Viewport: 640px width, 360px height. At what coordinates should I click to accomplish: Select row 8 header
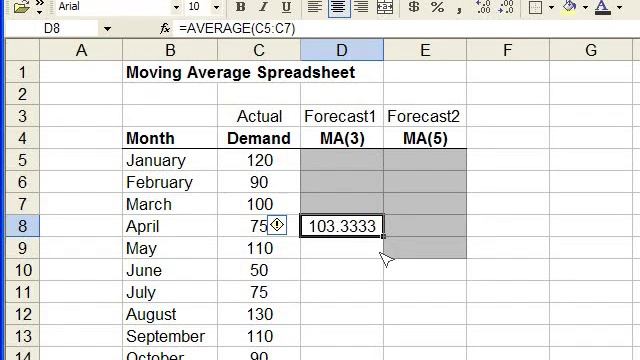22,226
